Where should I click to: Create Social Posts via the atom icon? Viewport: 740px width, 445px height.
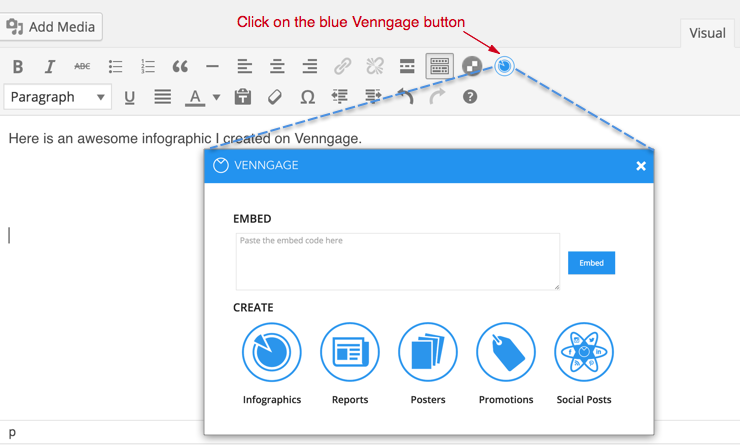click(584, 352)
